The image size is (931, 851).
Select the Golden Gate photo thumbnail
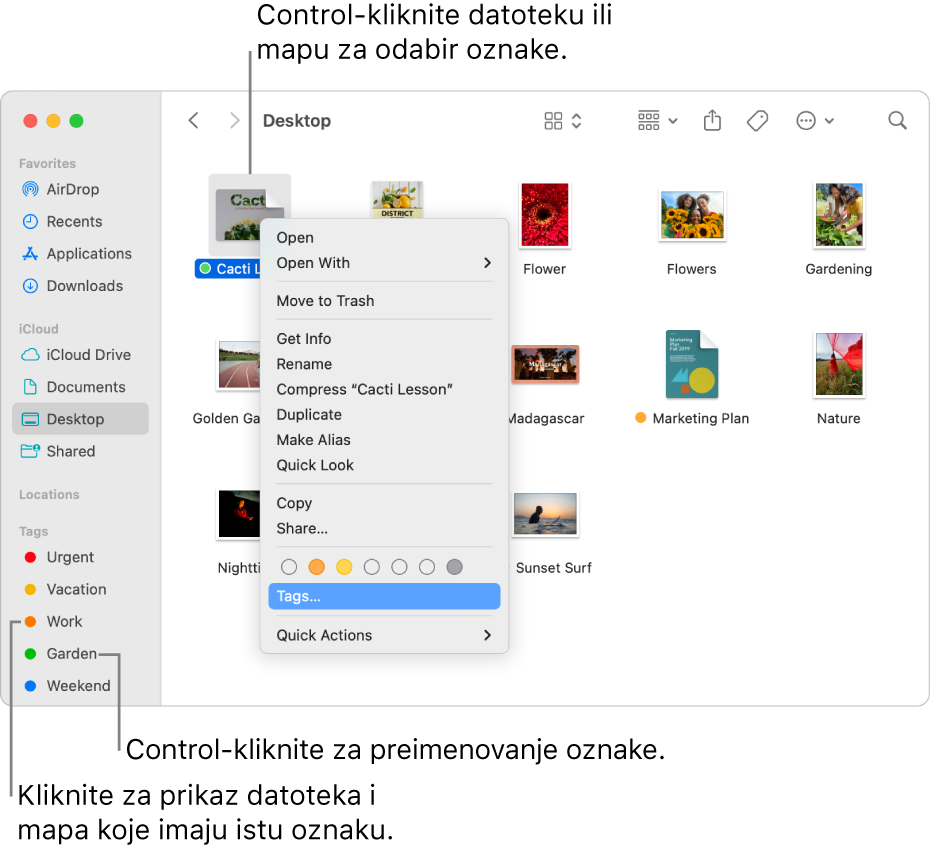pyautogui.click(x=238, y=365)
